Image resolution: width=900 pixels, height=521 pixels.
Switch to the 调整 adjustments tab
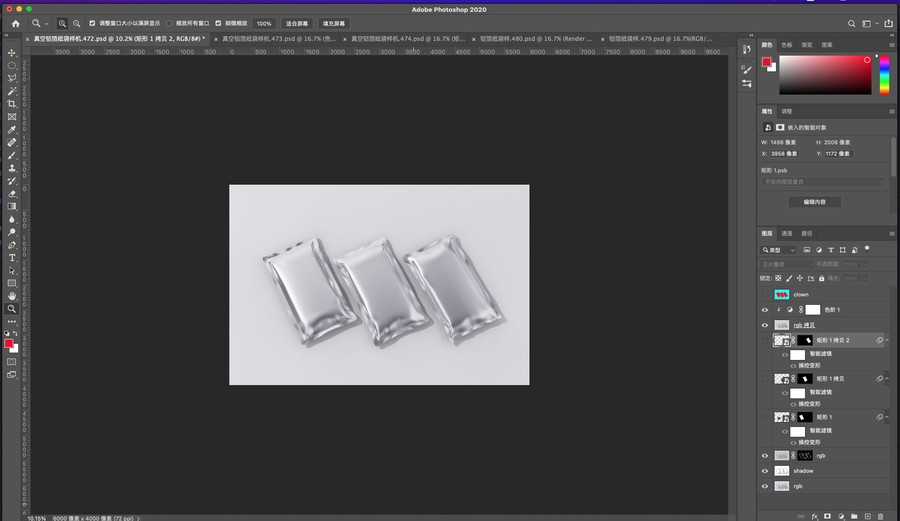(787, 111)
